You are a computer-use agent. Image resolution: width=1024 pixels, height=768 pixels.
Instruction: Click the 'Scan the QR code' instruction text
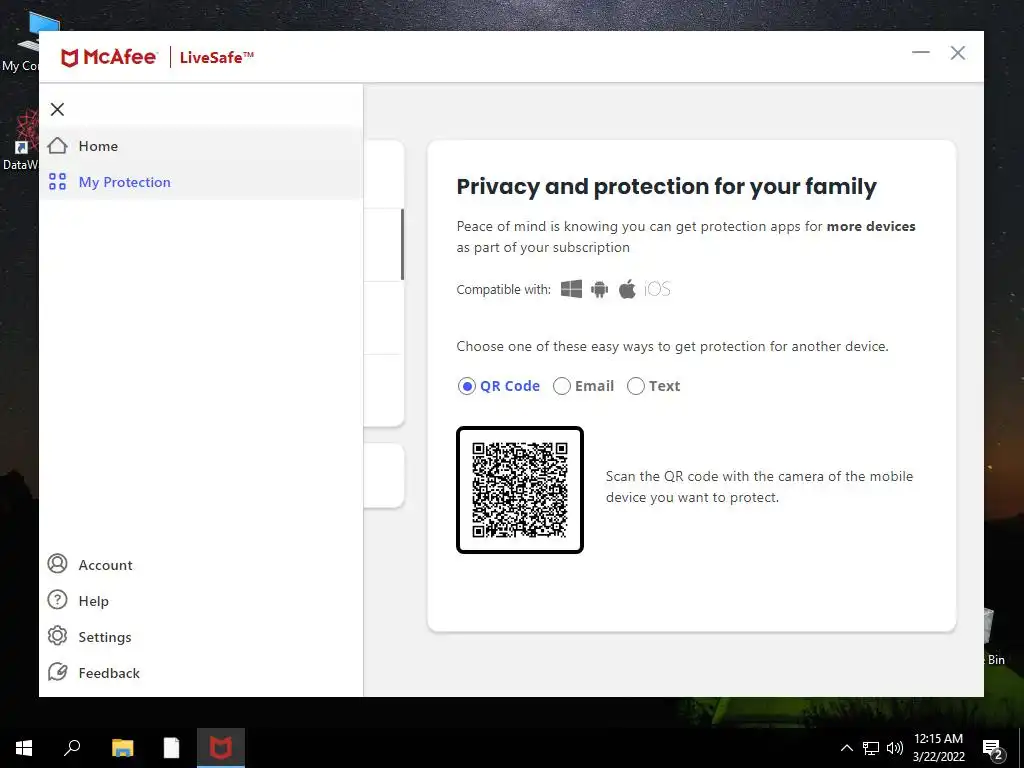pyautogui.click(x=759, y=487)
